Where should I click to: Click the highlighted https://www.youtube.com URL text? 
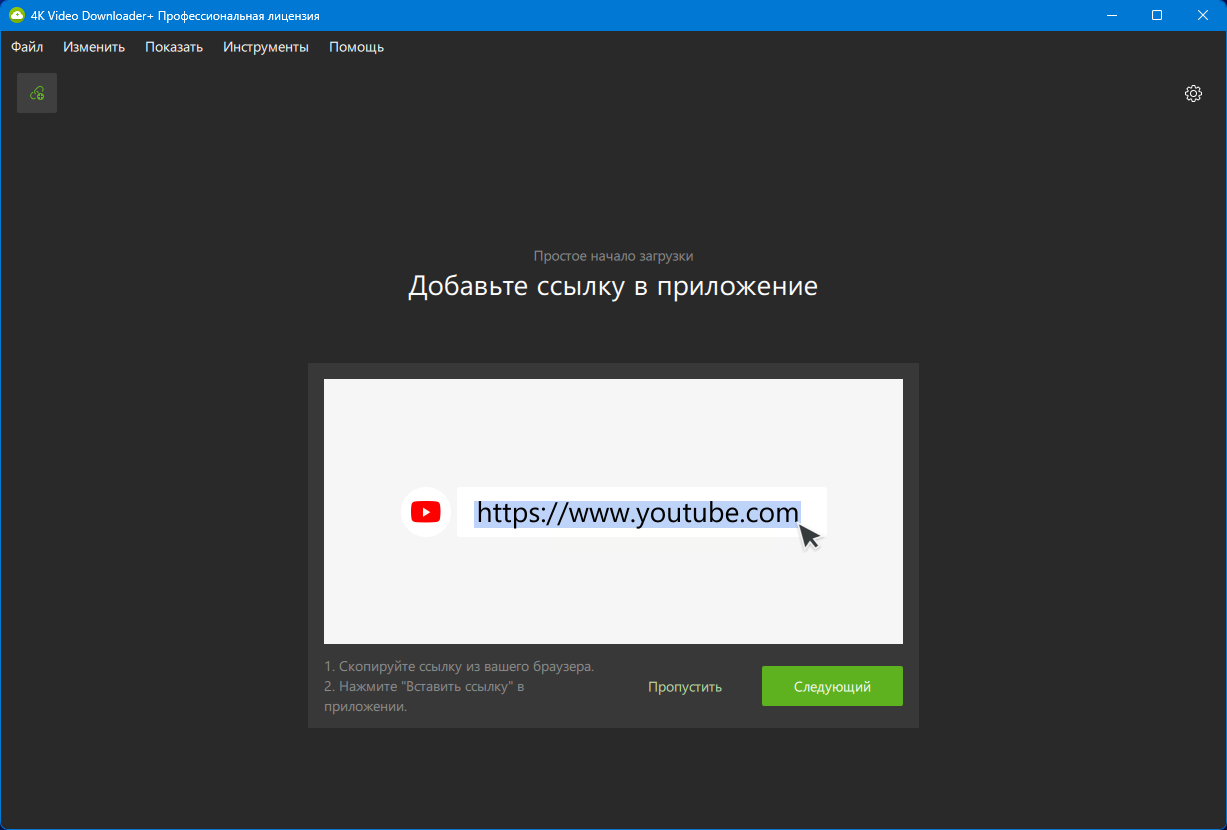637,513
